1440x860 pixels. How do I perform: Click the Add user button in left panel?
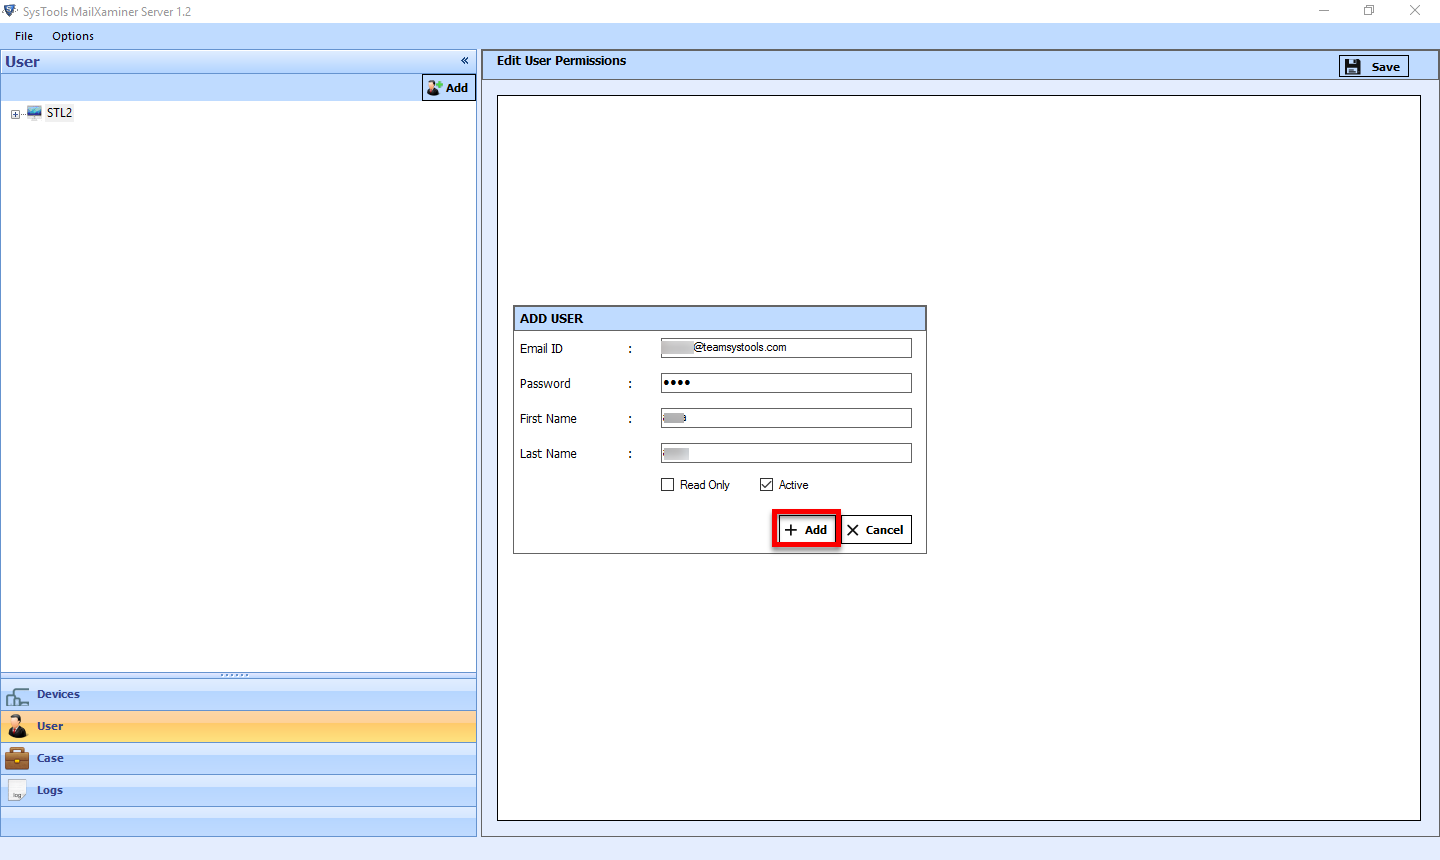tap(448, 88)
